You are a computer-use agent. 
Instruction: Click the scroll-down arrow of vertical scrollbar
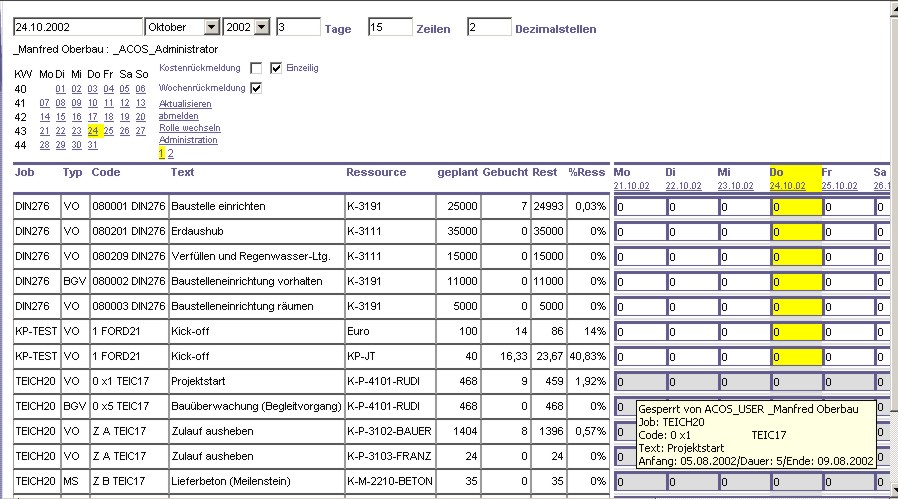pyautogui.click(x=893, y=490)
